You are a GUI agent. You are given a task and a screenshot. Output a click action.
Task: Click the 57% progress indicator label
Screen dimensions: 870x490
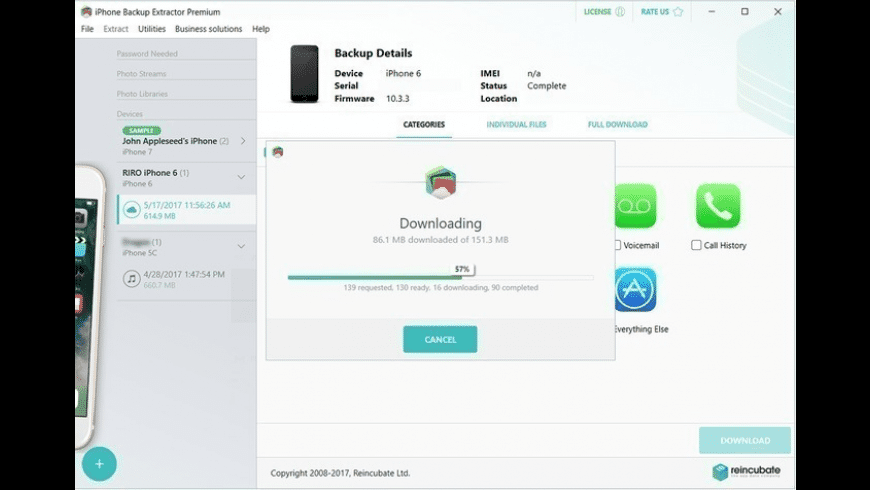pyautogui.click(x=462, y=269)
